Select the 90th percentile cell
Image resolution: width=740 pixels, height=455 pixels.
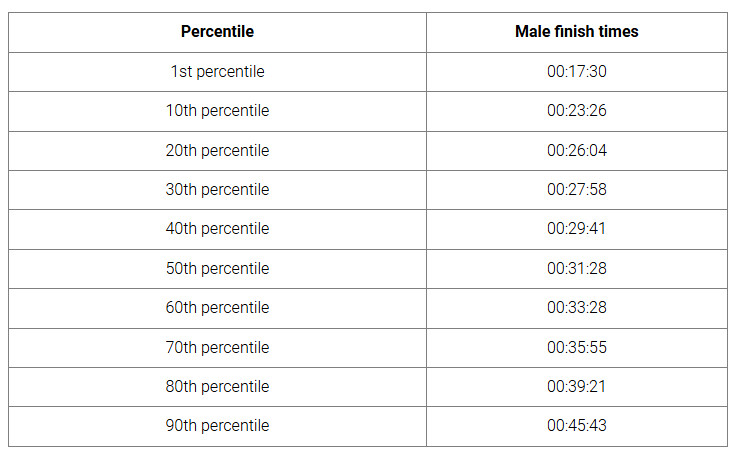coord(217,426)
